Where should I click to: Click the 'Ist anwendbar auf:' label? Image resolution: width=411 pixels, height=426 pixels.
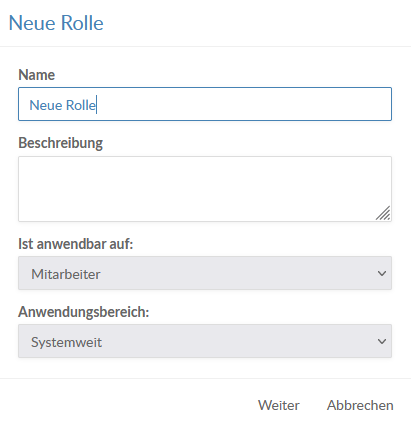click(76, 244)
